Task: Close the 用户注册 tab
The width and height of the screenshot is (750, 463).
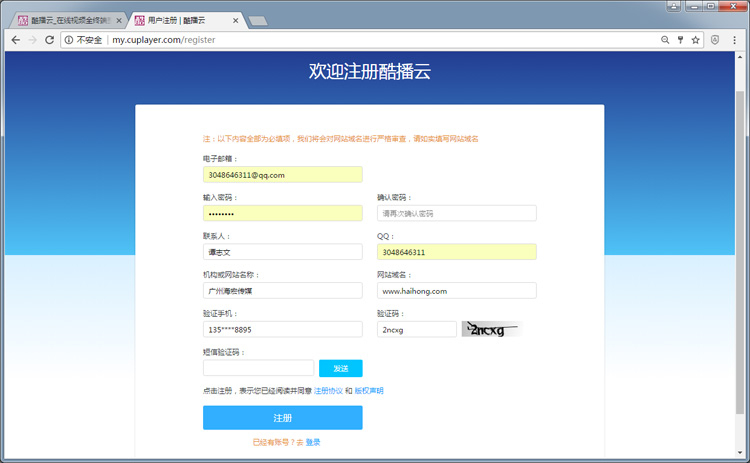Action: click(235, 19)
